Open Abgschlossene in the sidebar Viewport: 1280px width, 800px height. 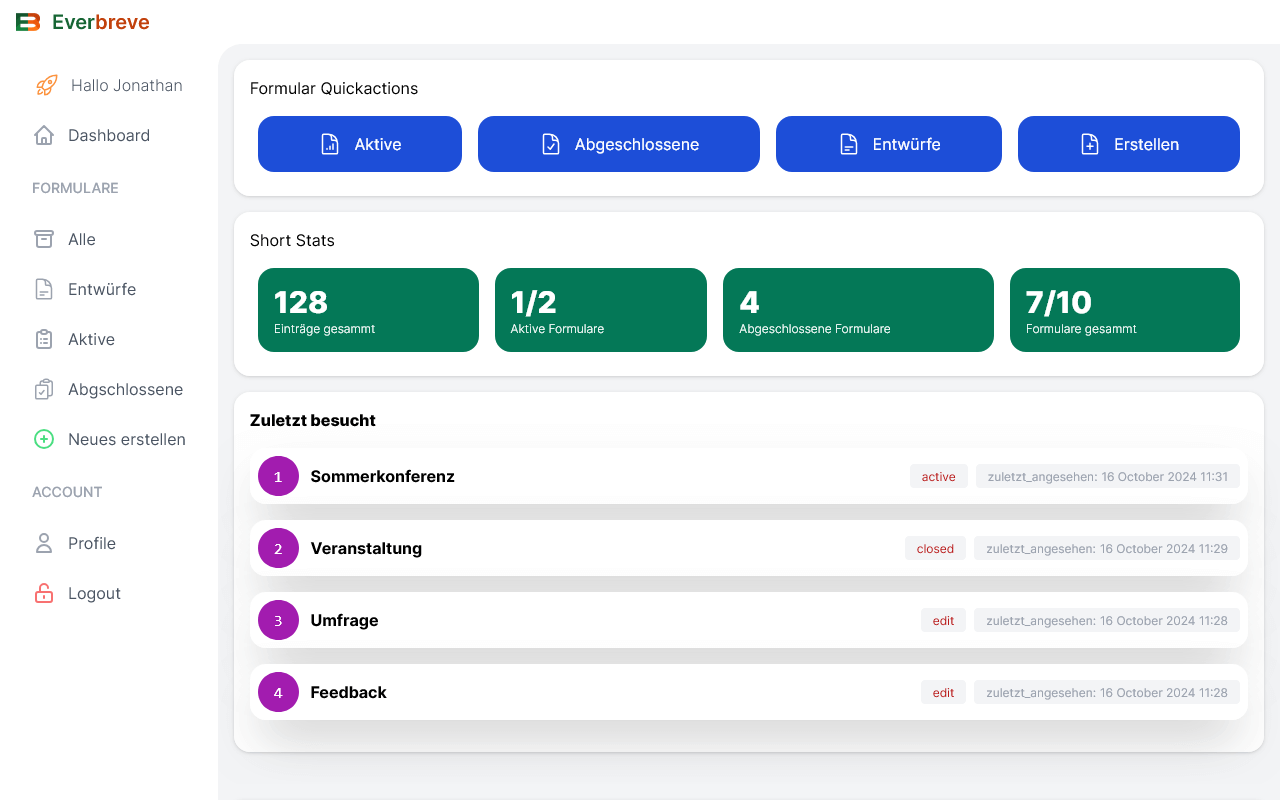[109, 389]
